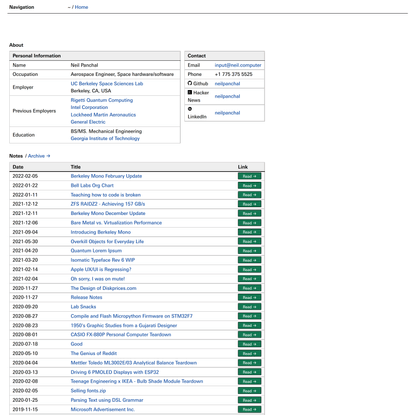Open the Georgia Institute of Technology link
This screenshot has width=415, height=415.
[x=105, y=138]
